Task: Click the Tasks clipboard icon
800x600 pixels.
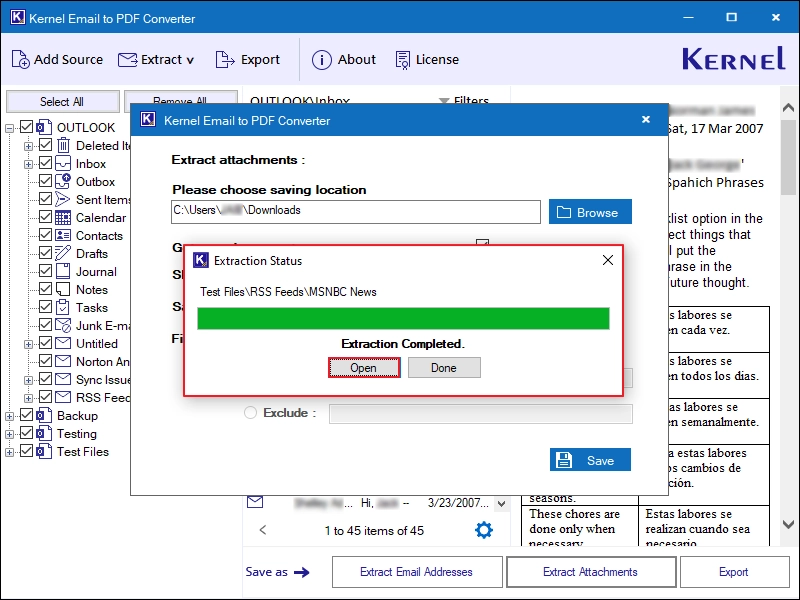Action: [x=63, y=308]
